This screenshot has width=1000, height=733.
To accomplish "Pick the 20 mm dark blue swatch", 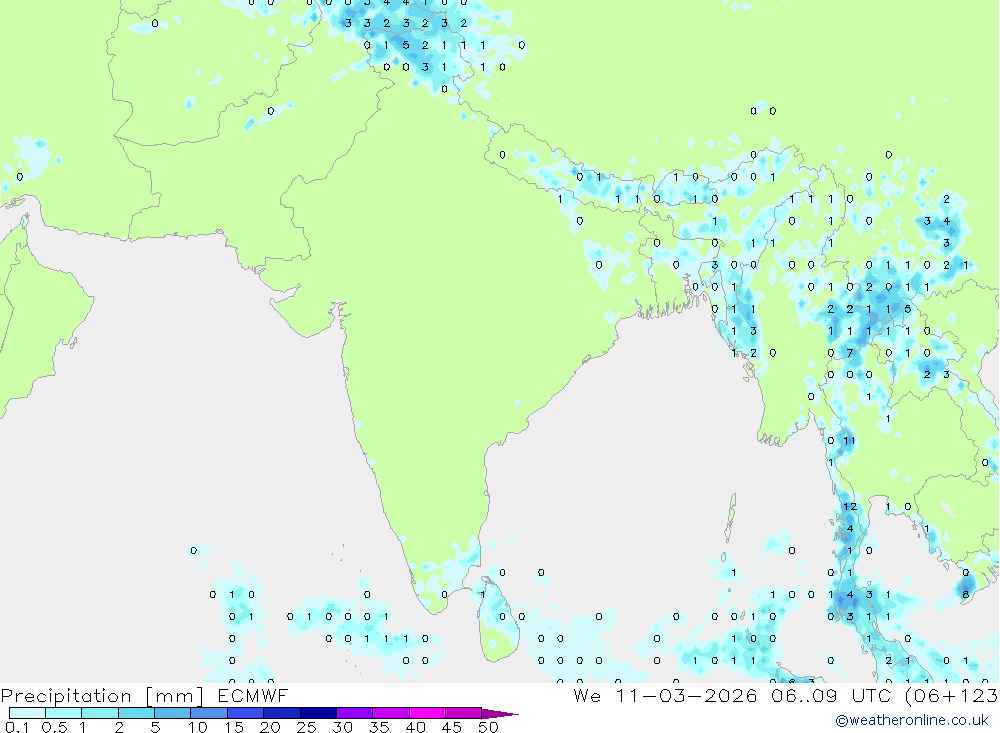I will click(x=281, y=713).
